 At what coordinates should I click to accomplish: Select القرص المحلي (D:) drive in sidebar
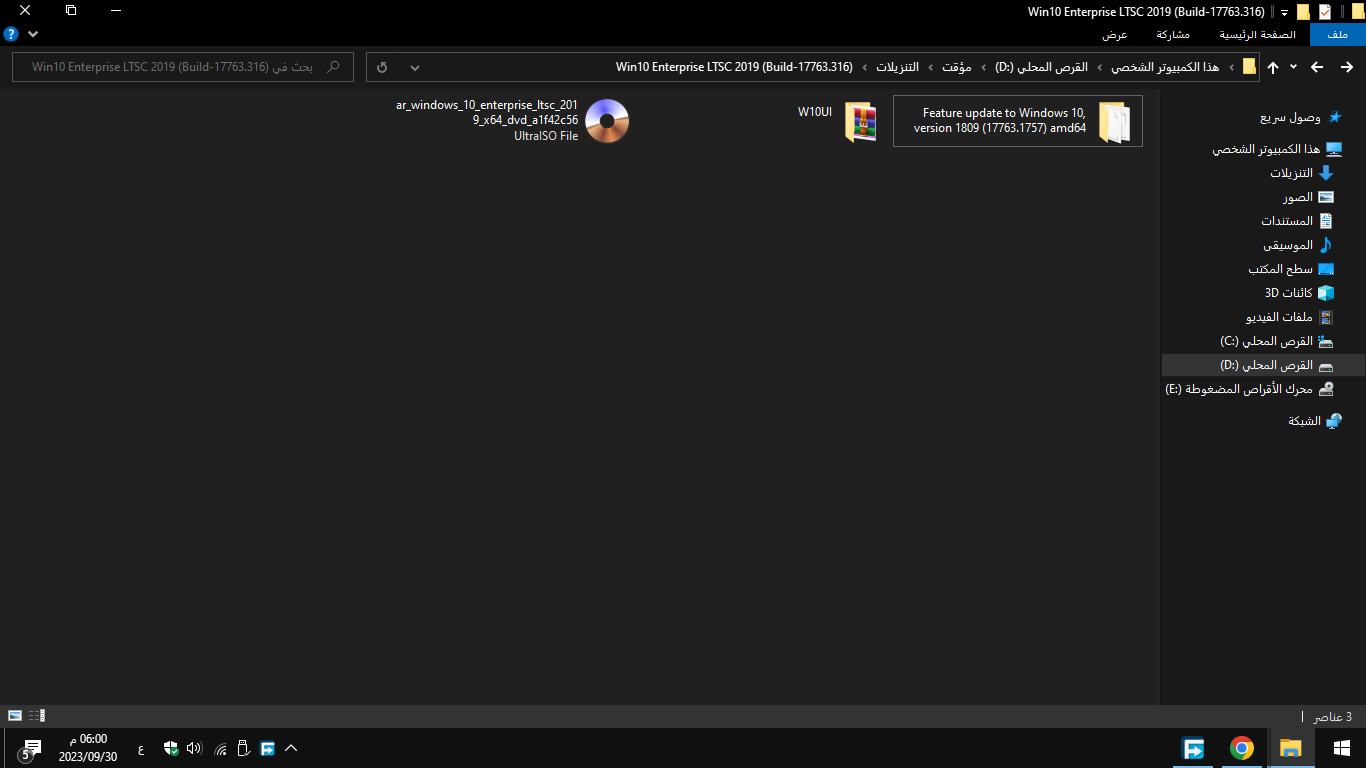coord(1263,365)
